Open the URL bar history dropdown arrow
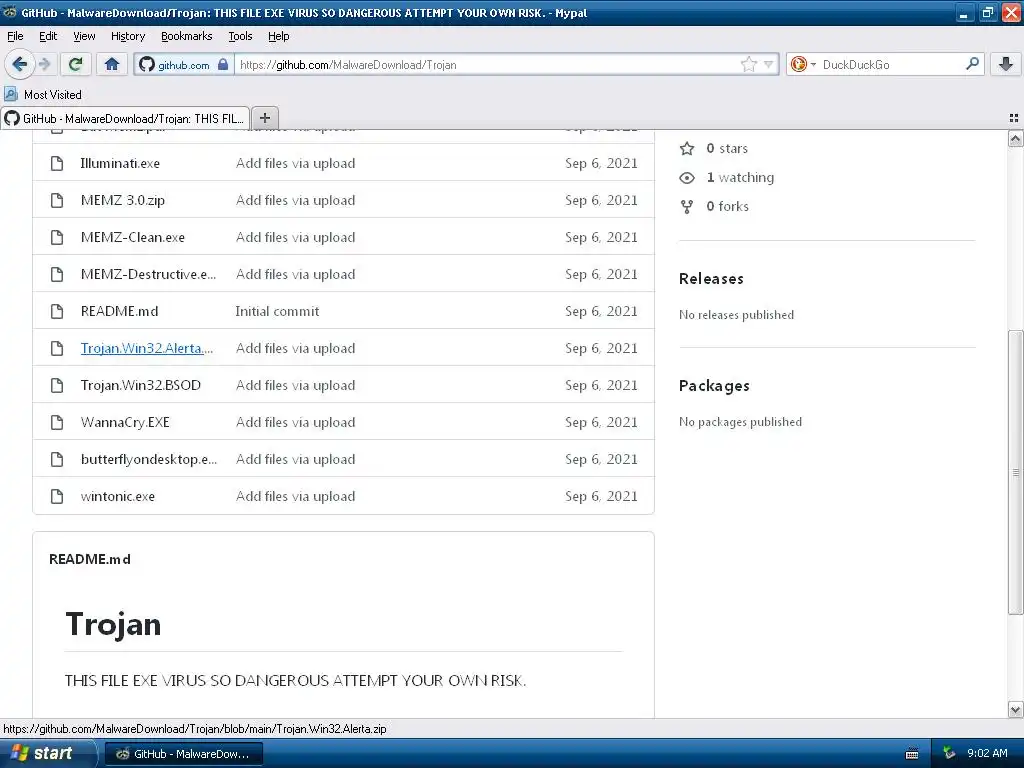Screen dimensions: 1024x768 pos(769,64)
